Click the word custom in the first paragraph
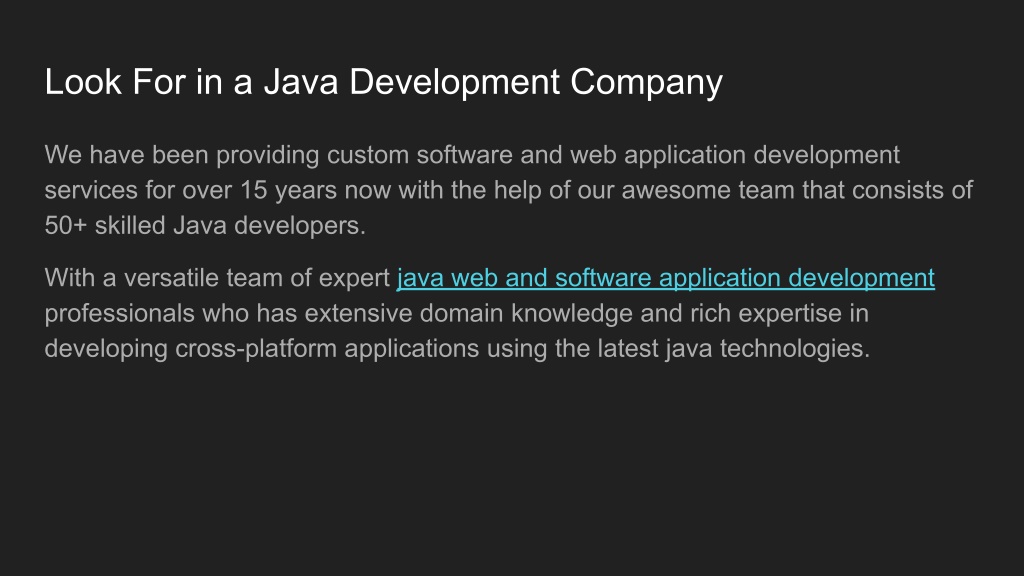This screenshot has width=1024, height=576. 368,155
